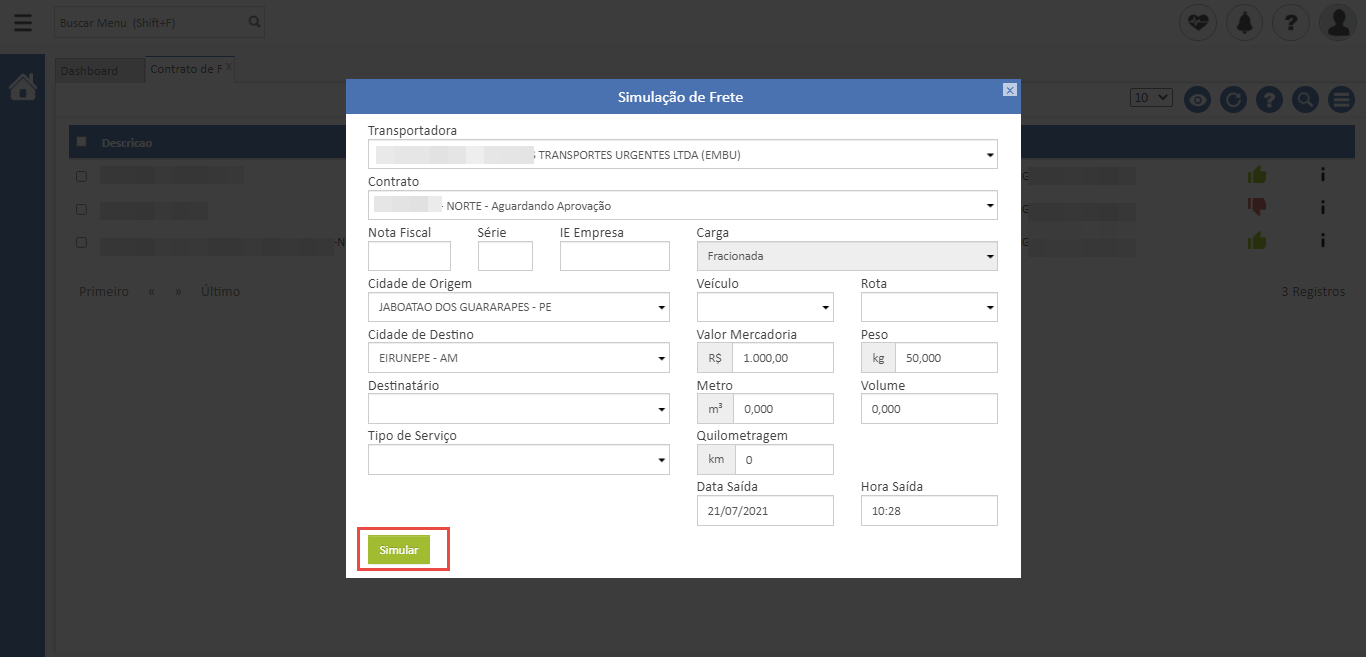Click the Nota Fiscal input field
Viewport: 1366px width, 657px height.
point(409,256)
